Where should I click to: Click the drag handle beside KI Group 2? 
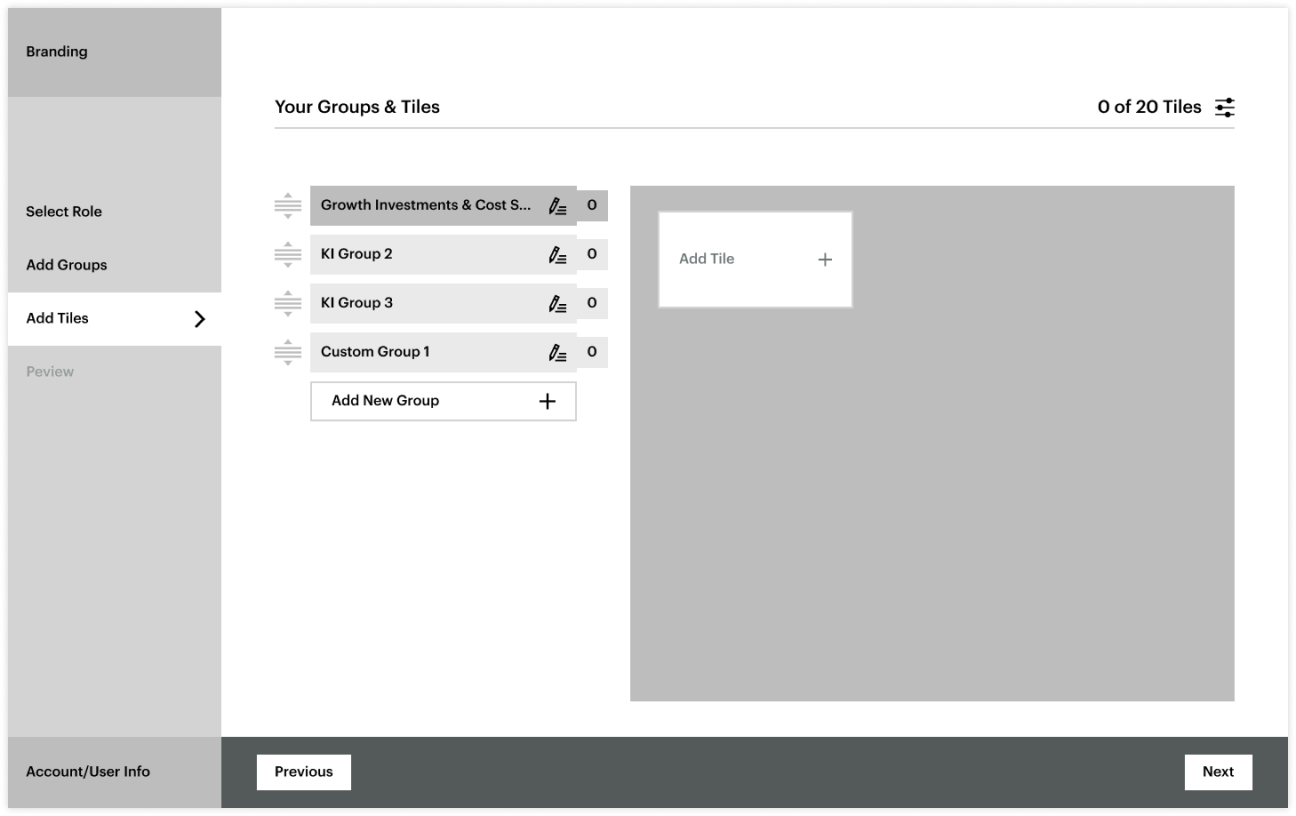click(x=287, y=254)
